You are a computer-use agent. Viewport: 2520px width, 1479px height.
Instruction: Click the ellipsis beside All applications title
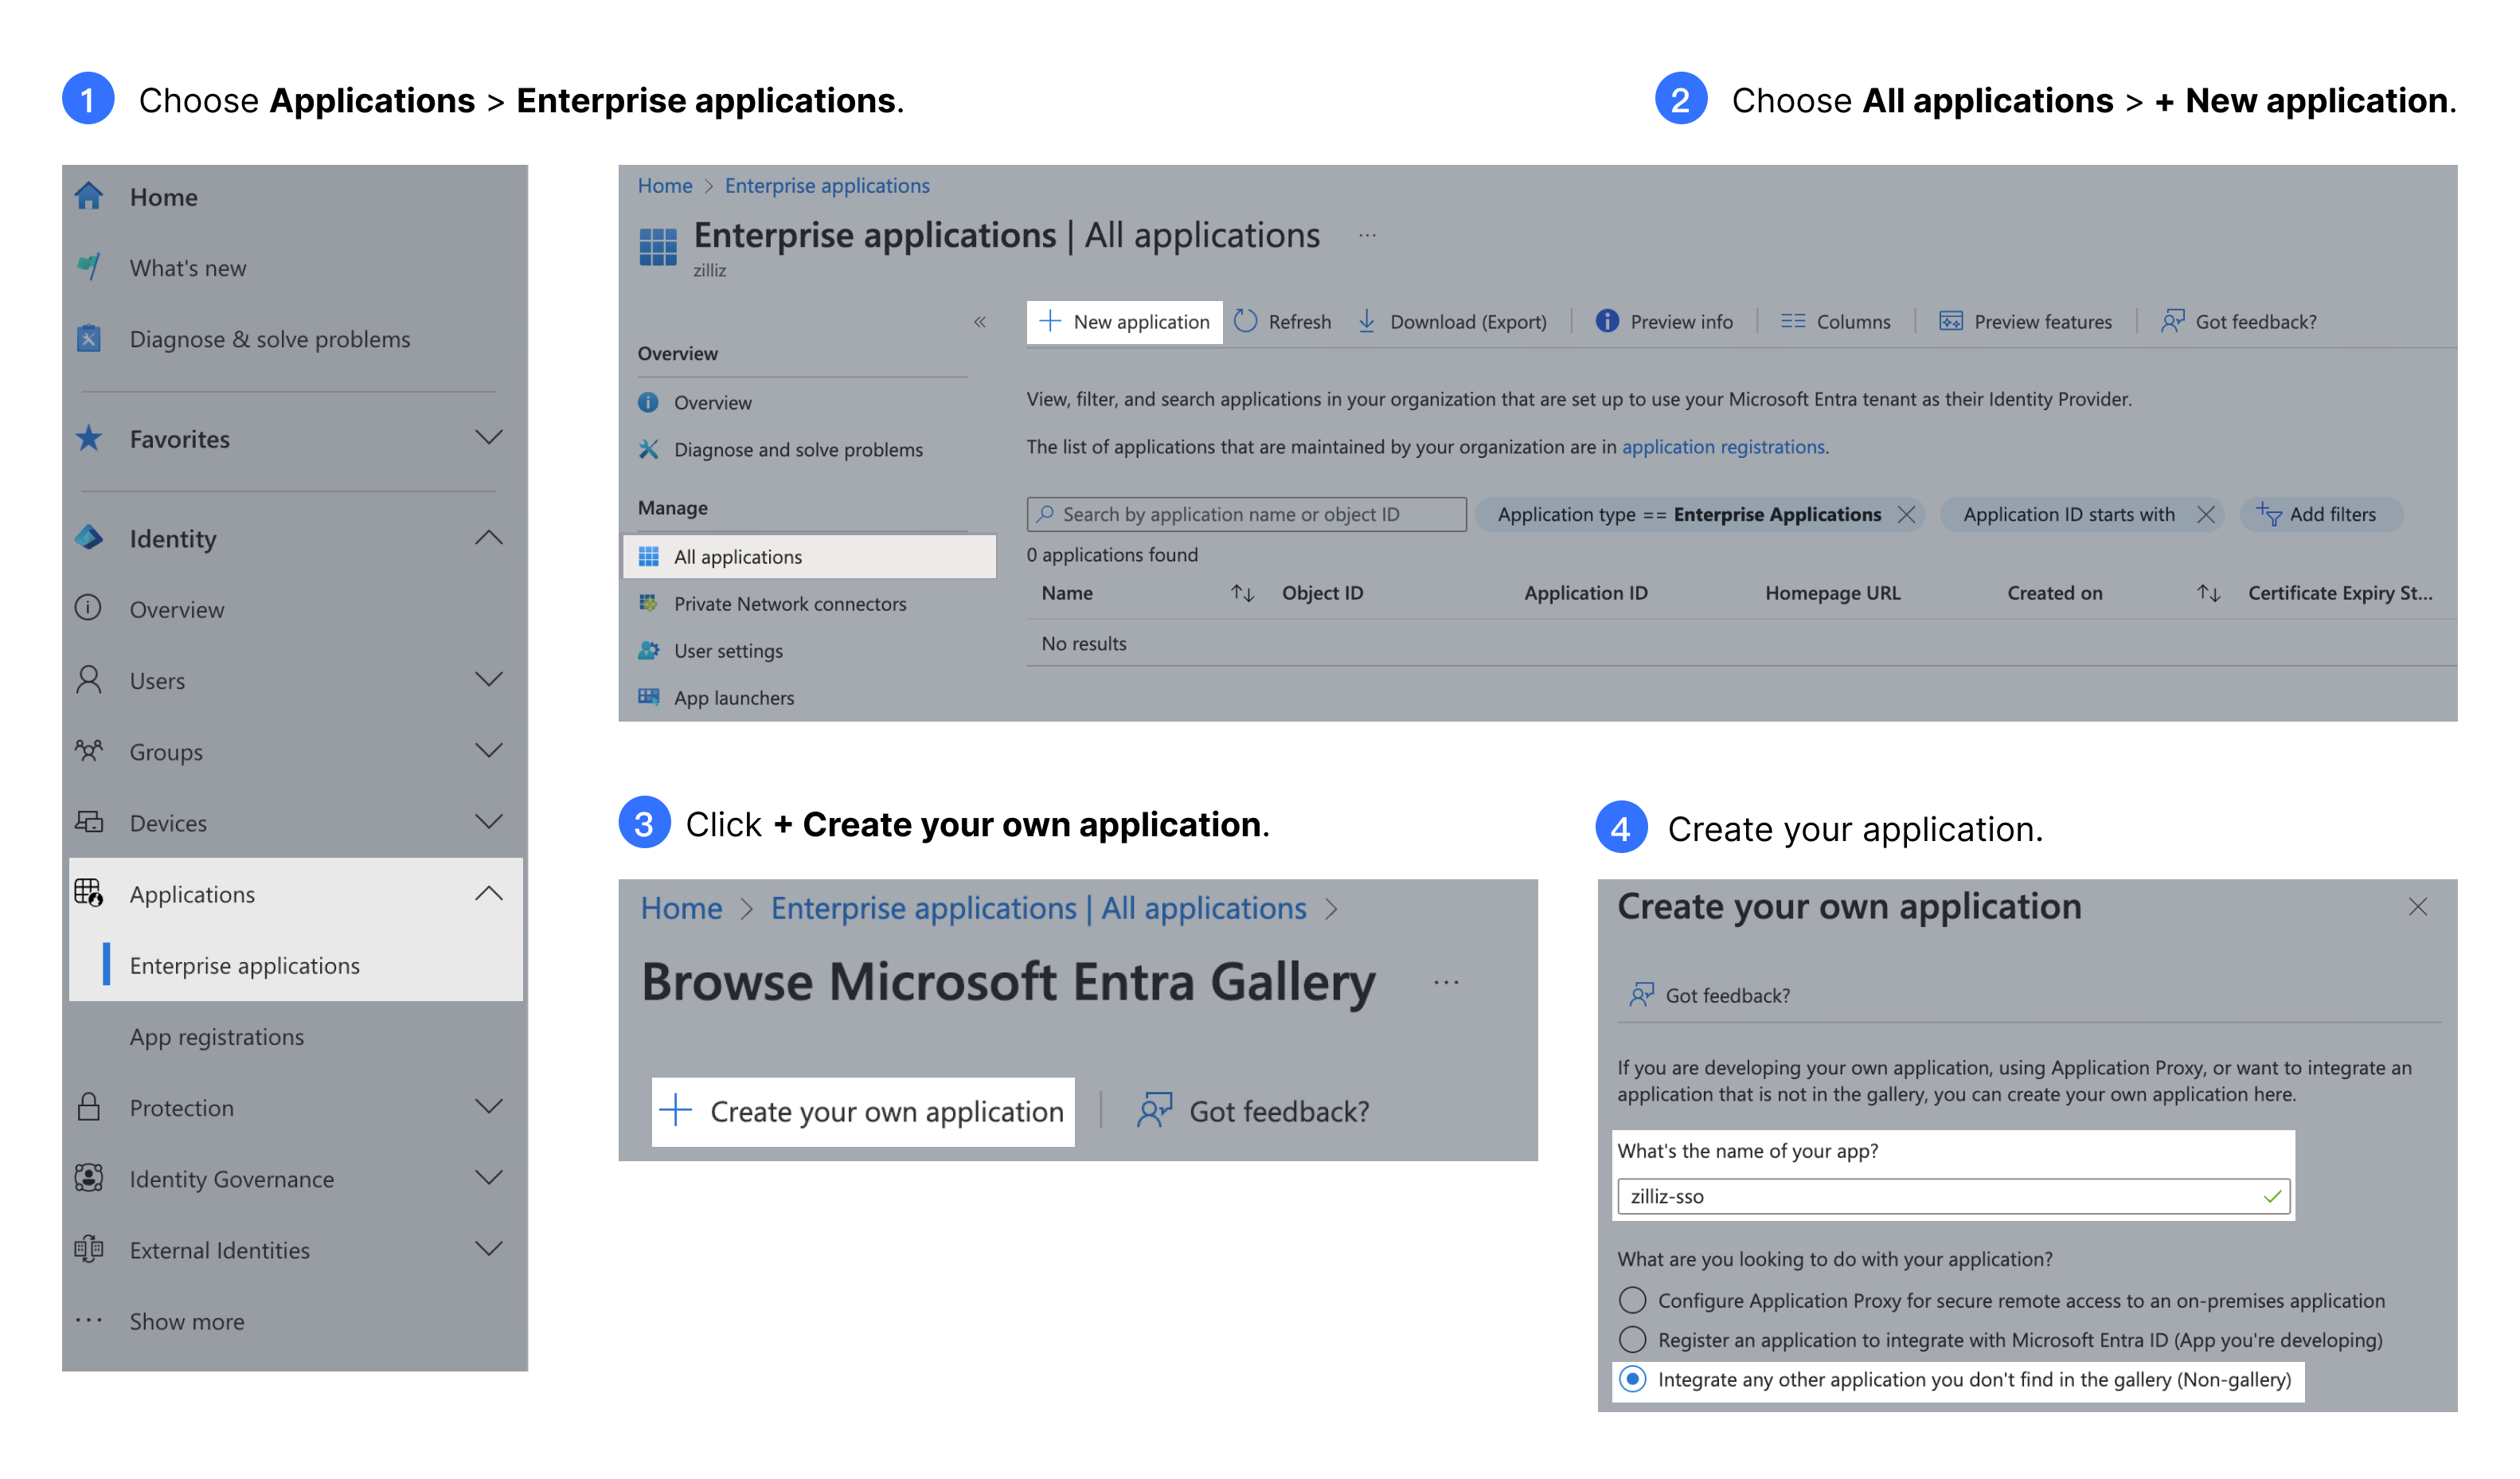(x=1367, y=237)
